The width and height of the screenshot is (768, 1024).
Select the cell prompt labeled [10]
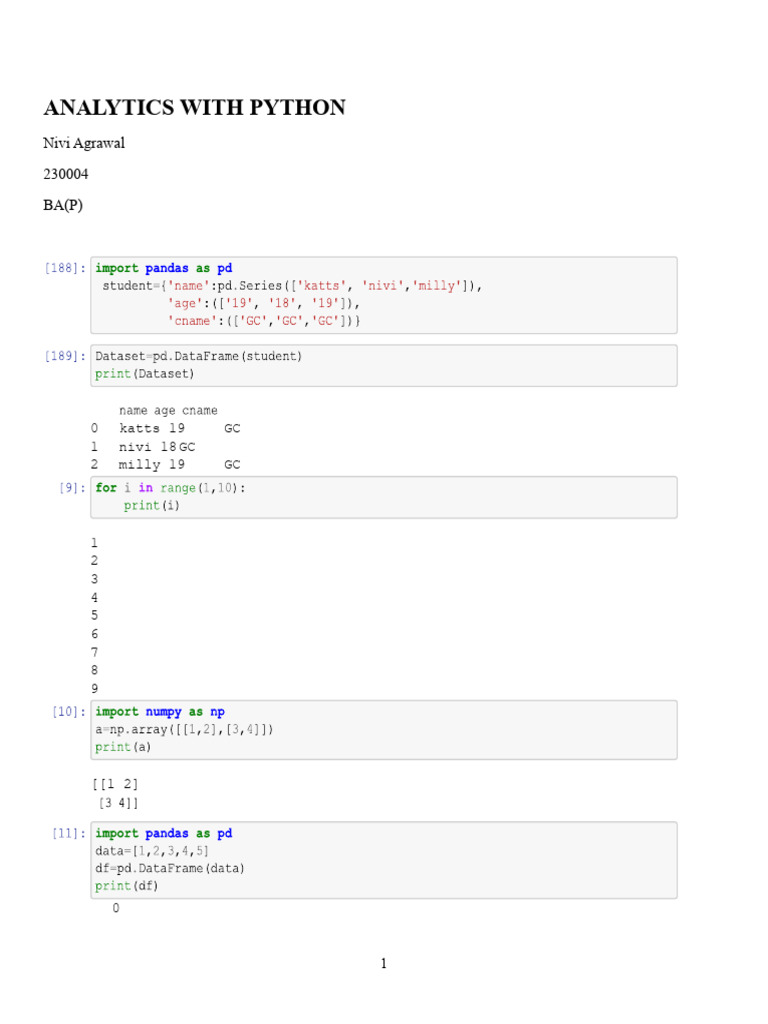68,712
